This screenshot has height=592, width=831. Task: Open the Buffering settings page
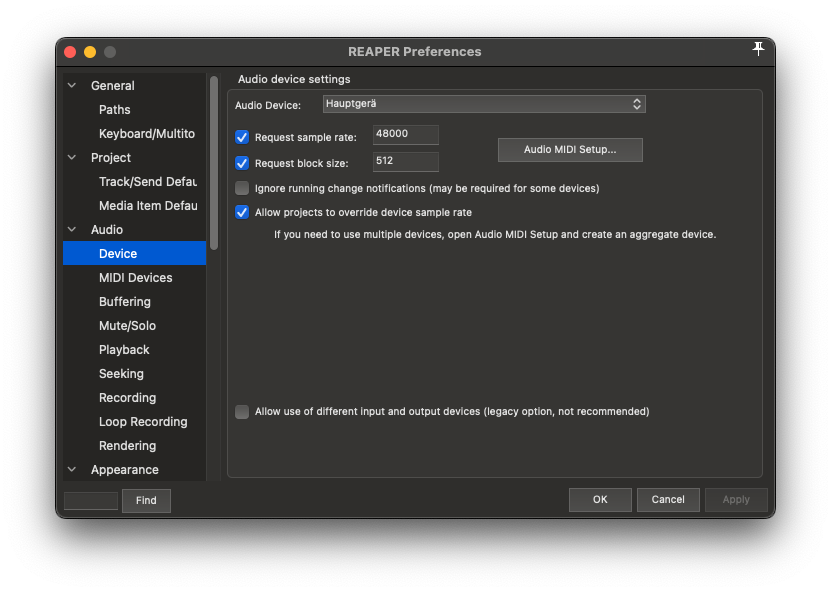125,302
